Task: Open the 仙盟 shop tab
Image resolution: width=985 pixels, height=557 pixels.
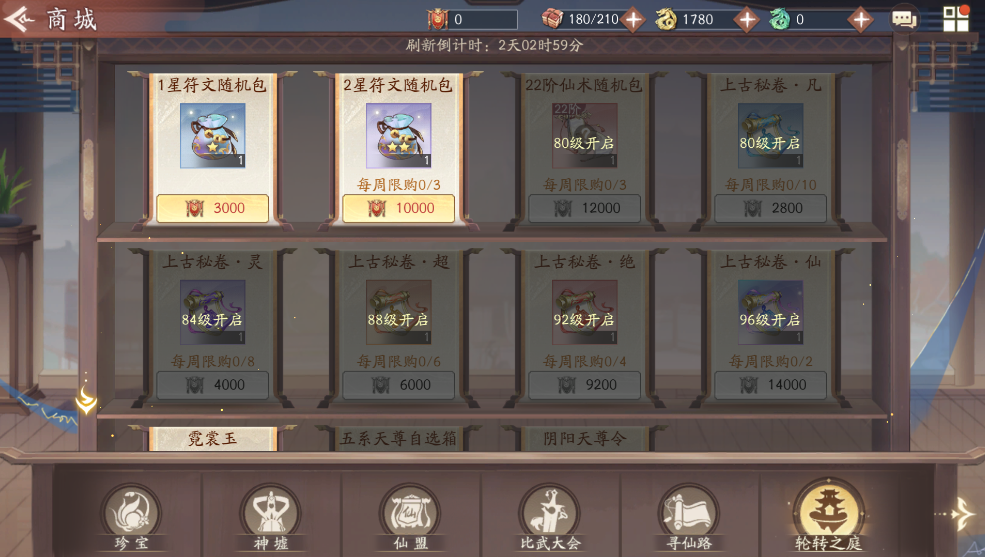Action: click(x=410, y=518)
